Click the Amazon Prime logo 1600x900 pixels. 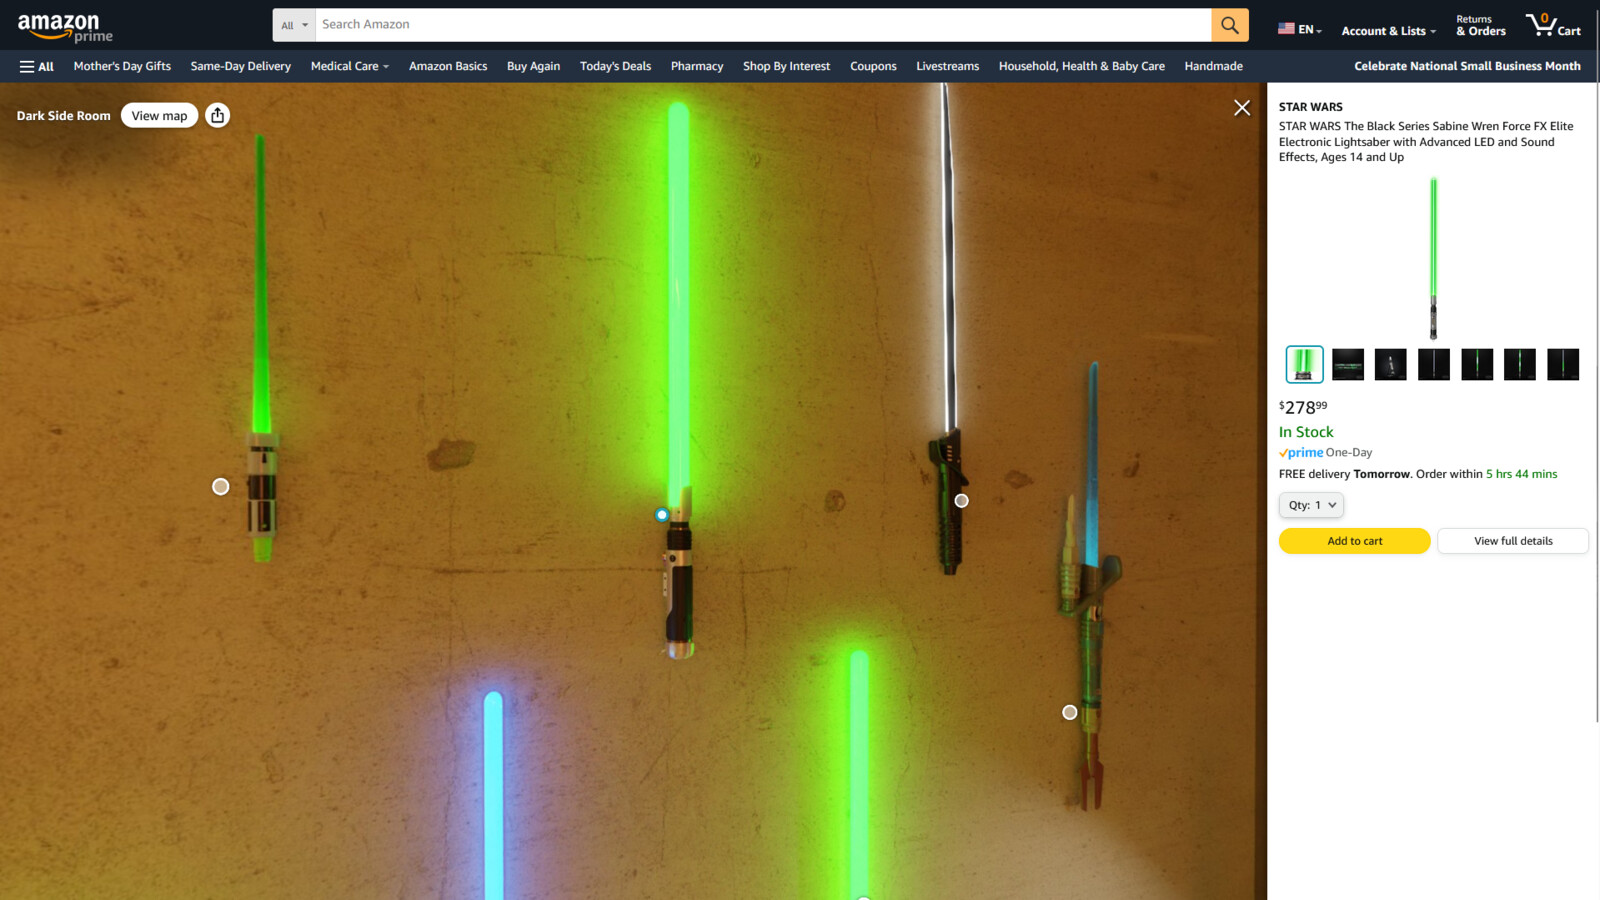[65, 27]
